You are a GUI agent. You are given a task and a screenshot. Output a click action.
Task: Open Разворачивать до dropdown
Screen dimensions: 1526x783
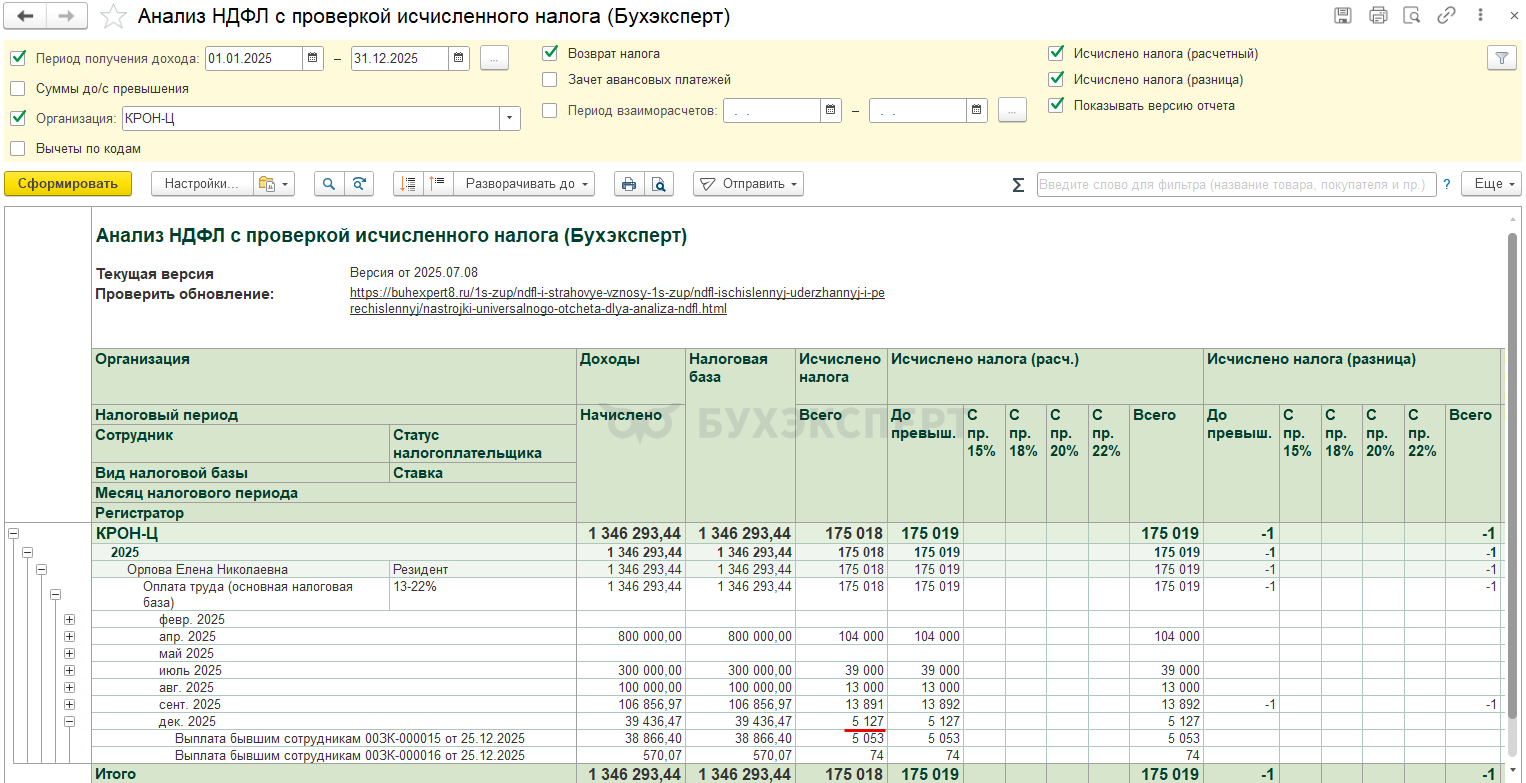[x=524, y=184]
